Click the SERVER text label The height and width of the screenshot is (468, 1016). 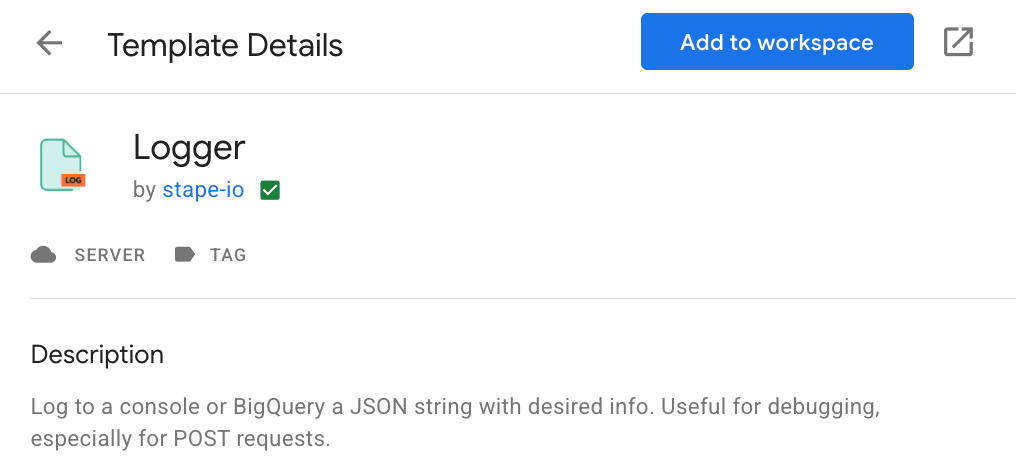(x=110, y=255)
